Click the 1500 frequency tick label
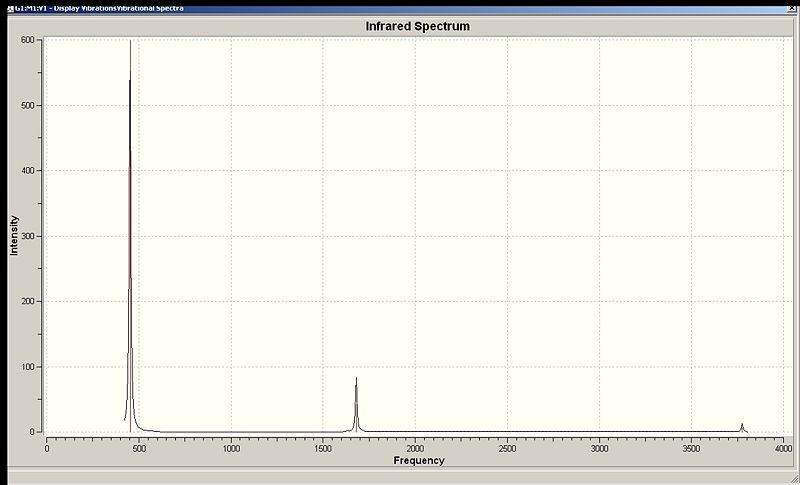Screen dimensions: 800x485 [x=323, y=449]
